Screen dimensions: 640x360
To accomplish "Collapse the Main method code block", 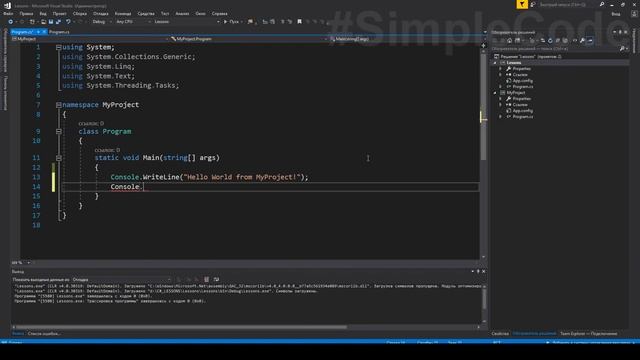I will click(59, 158).
